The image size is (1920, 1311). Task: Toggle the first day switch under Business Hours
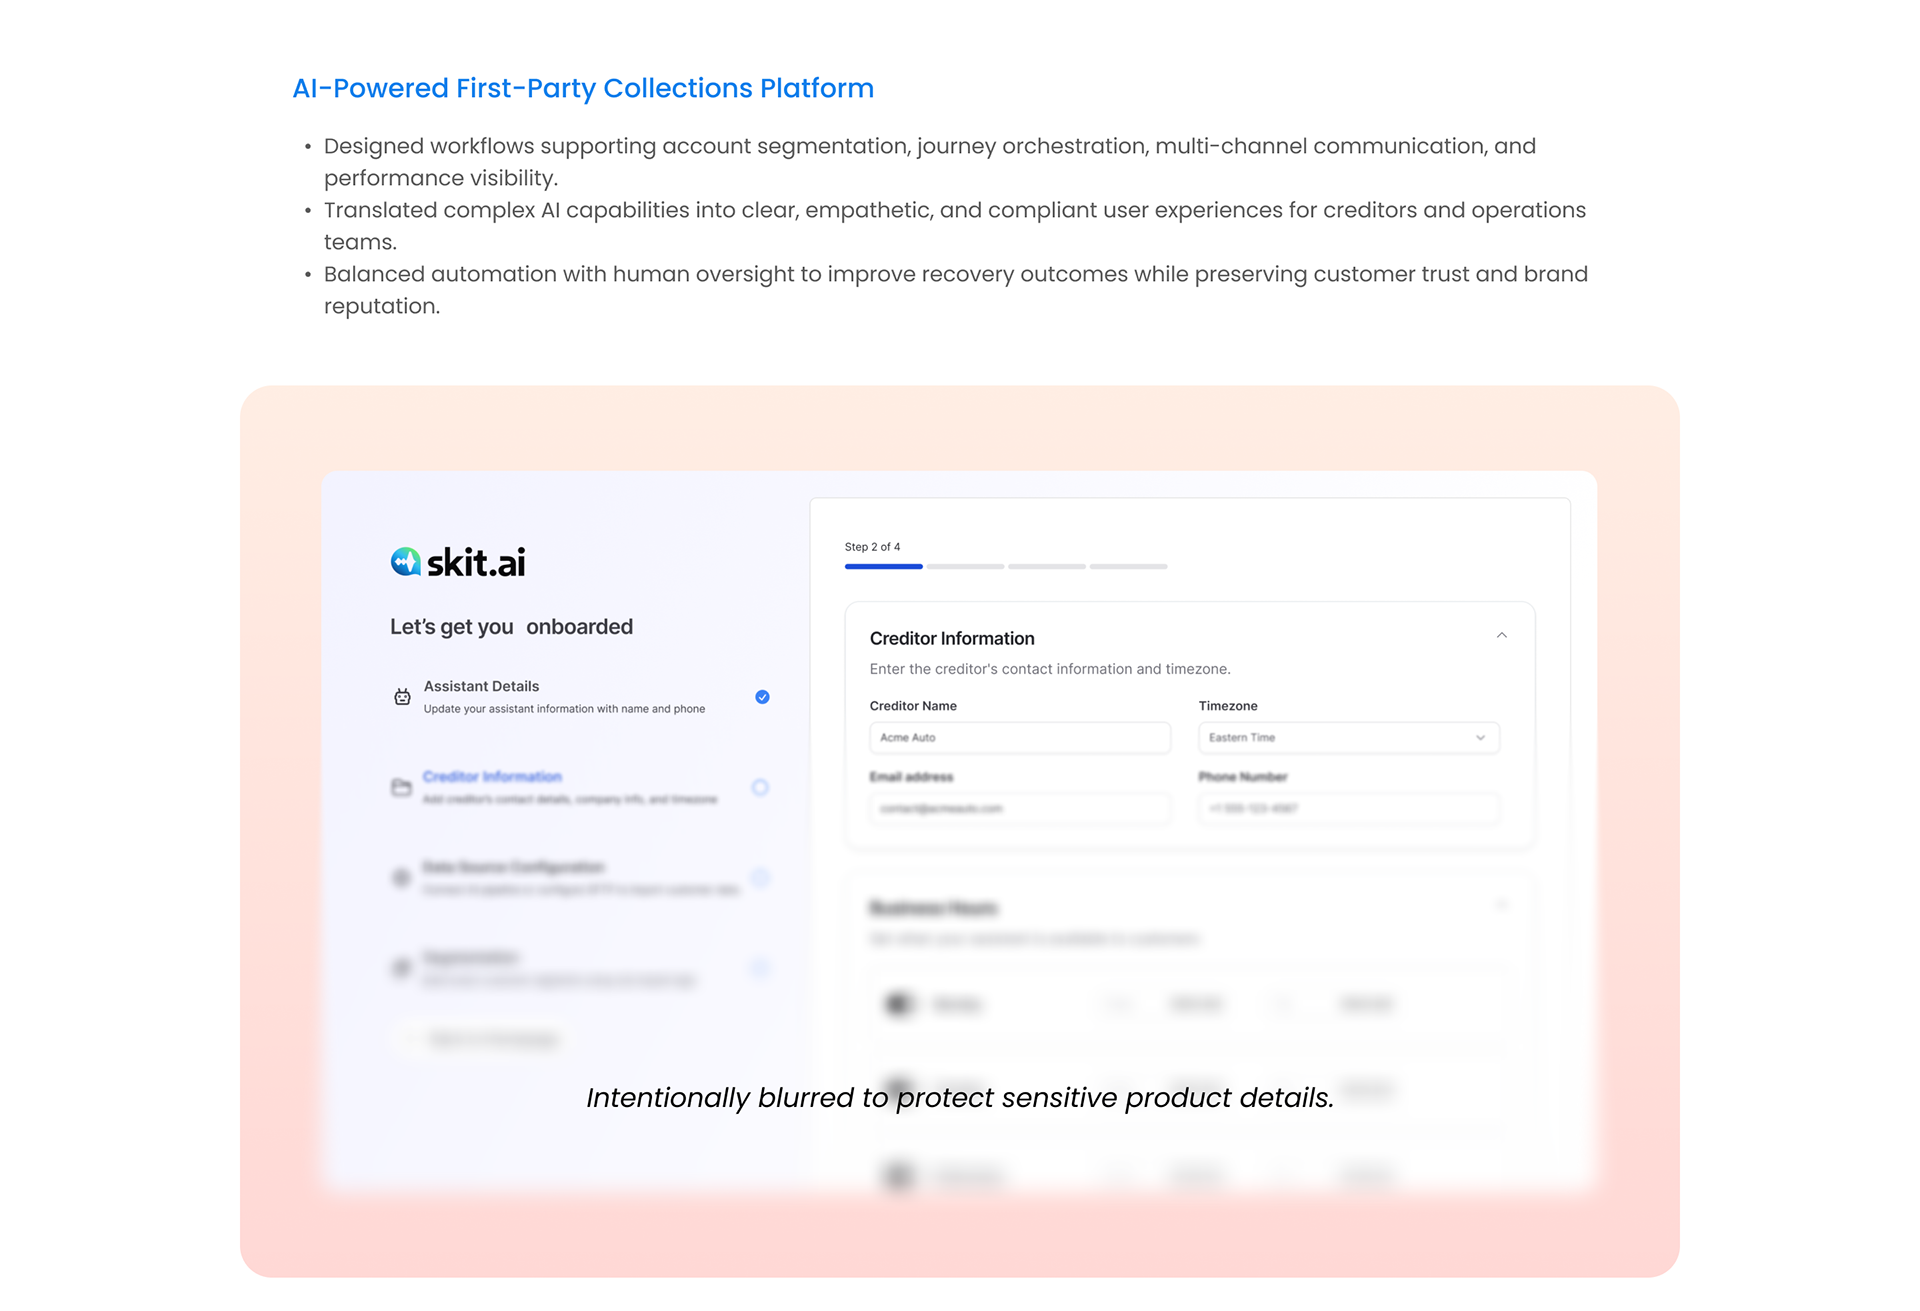coord(899,1004)
